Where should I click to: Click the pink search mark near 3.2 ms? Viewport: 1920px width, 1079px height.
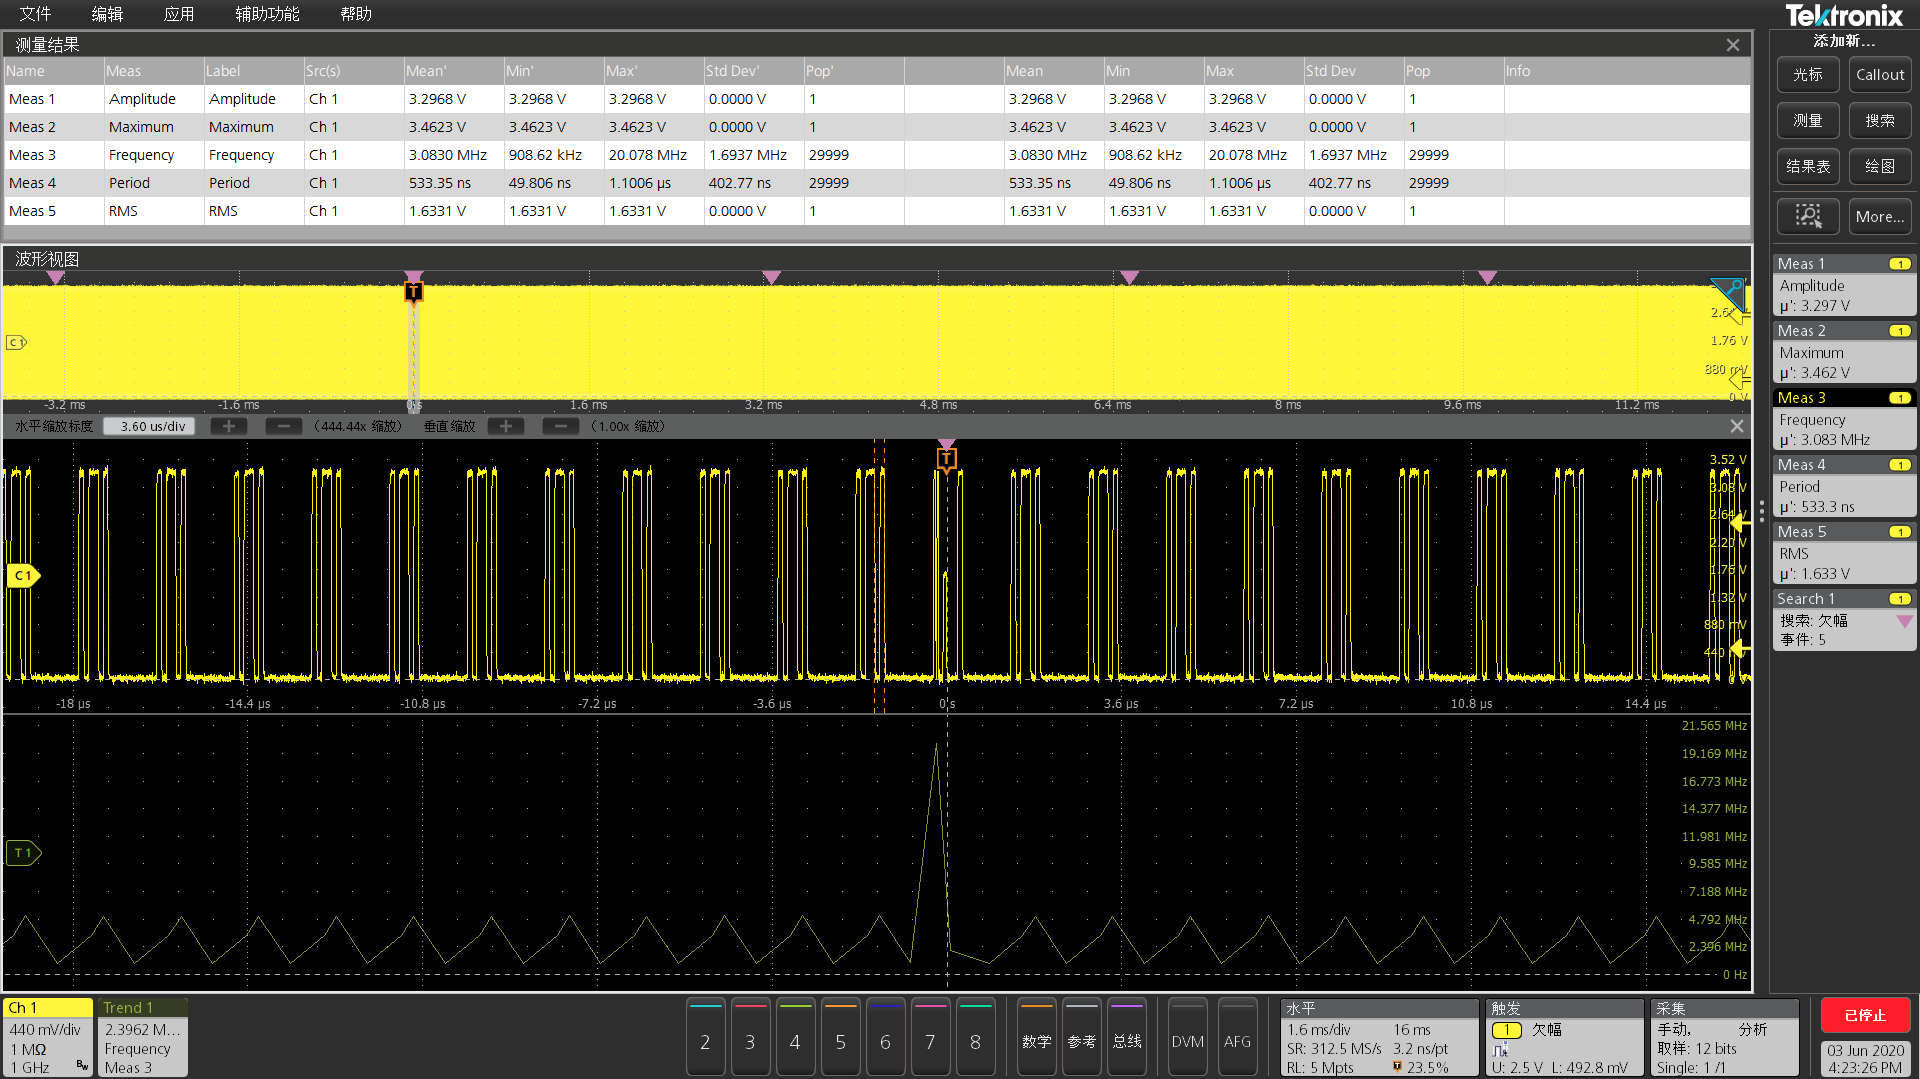(x=771, y=277)
